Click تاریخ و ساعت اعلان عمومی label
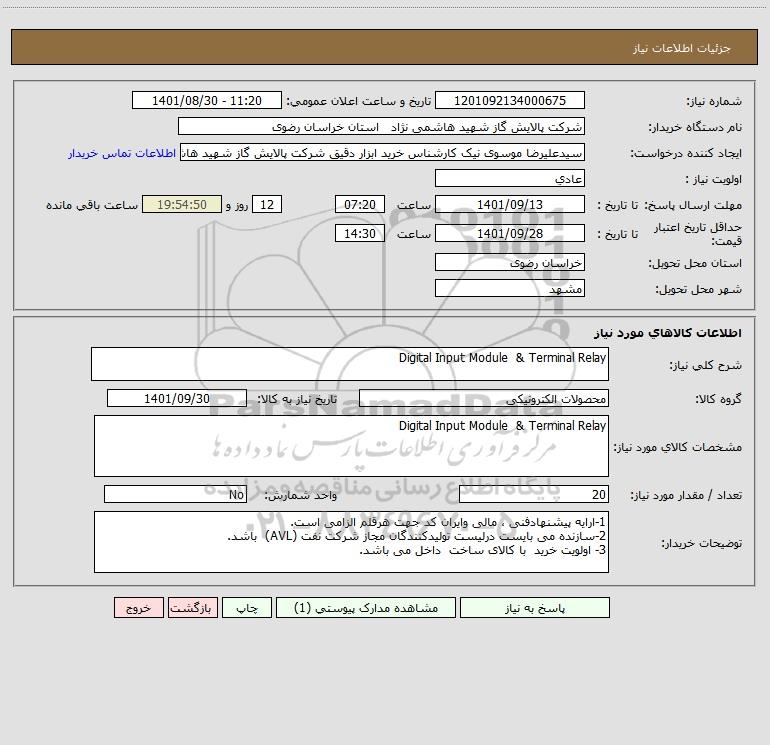 click(x=359, y=101)
